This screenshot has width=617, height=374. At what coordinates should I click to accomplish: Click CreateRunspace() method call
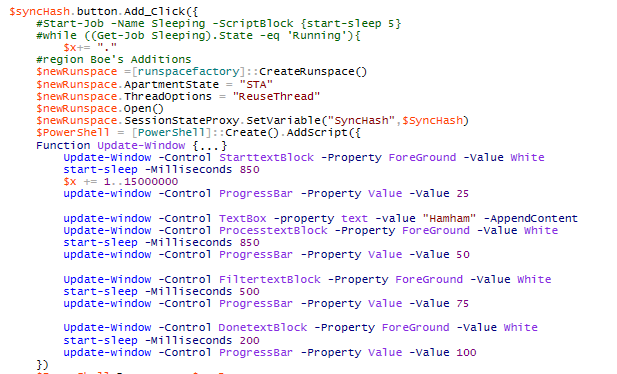(x=313, y=72)
